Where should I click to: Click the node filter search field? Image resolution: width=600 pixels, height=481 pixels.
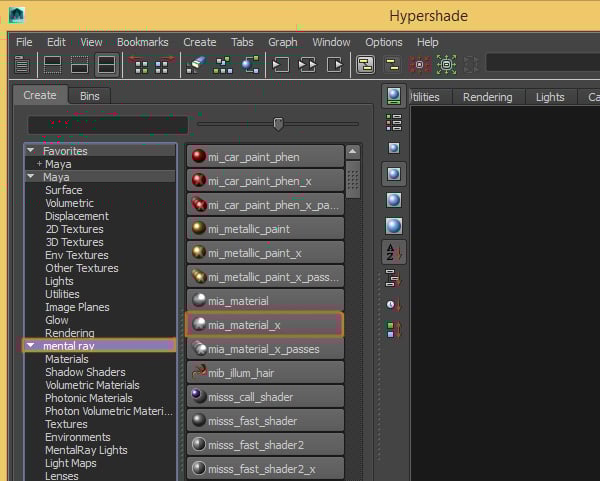click(108, 124)
